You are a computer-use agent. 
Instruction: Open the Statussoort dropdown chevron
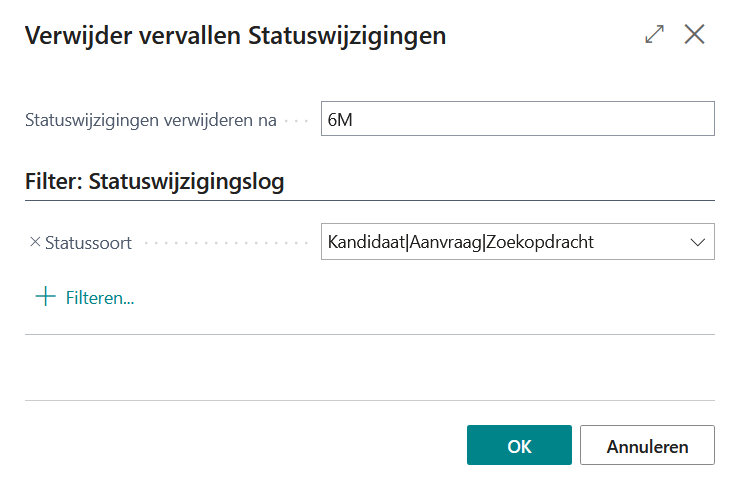click(696, 242)
